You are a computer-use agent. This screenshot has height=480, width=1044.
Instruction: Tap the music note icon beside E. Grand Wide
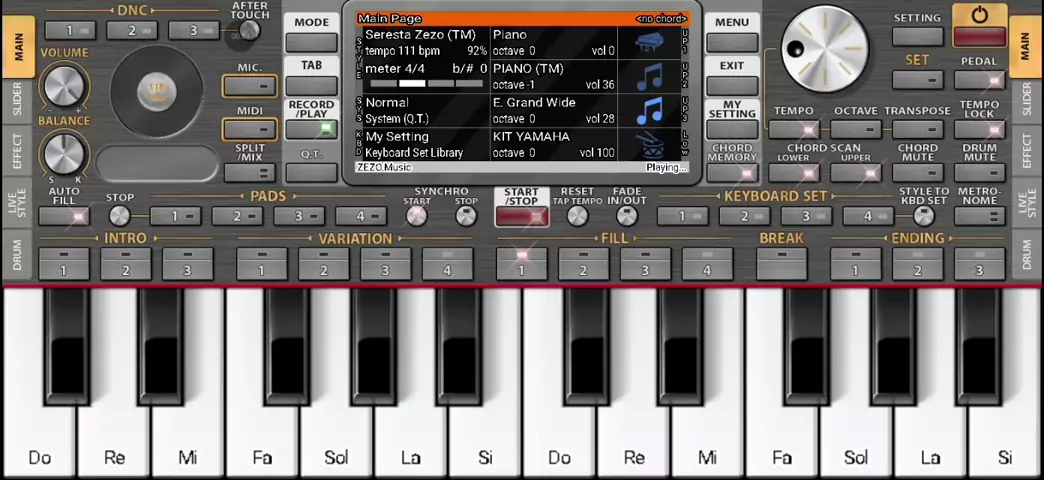[649, 111]
